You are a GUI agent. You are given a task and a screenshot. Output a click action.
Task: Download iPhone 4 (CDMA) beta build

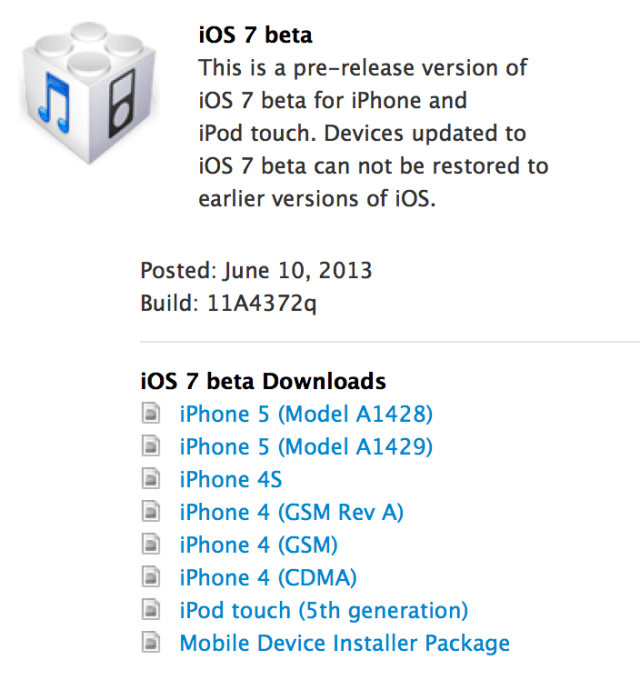click(268, 578)
